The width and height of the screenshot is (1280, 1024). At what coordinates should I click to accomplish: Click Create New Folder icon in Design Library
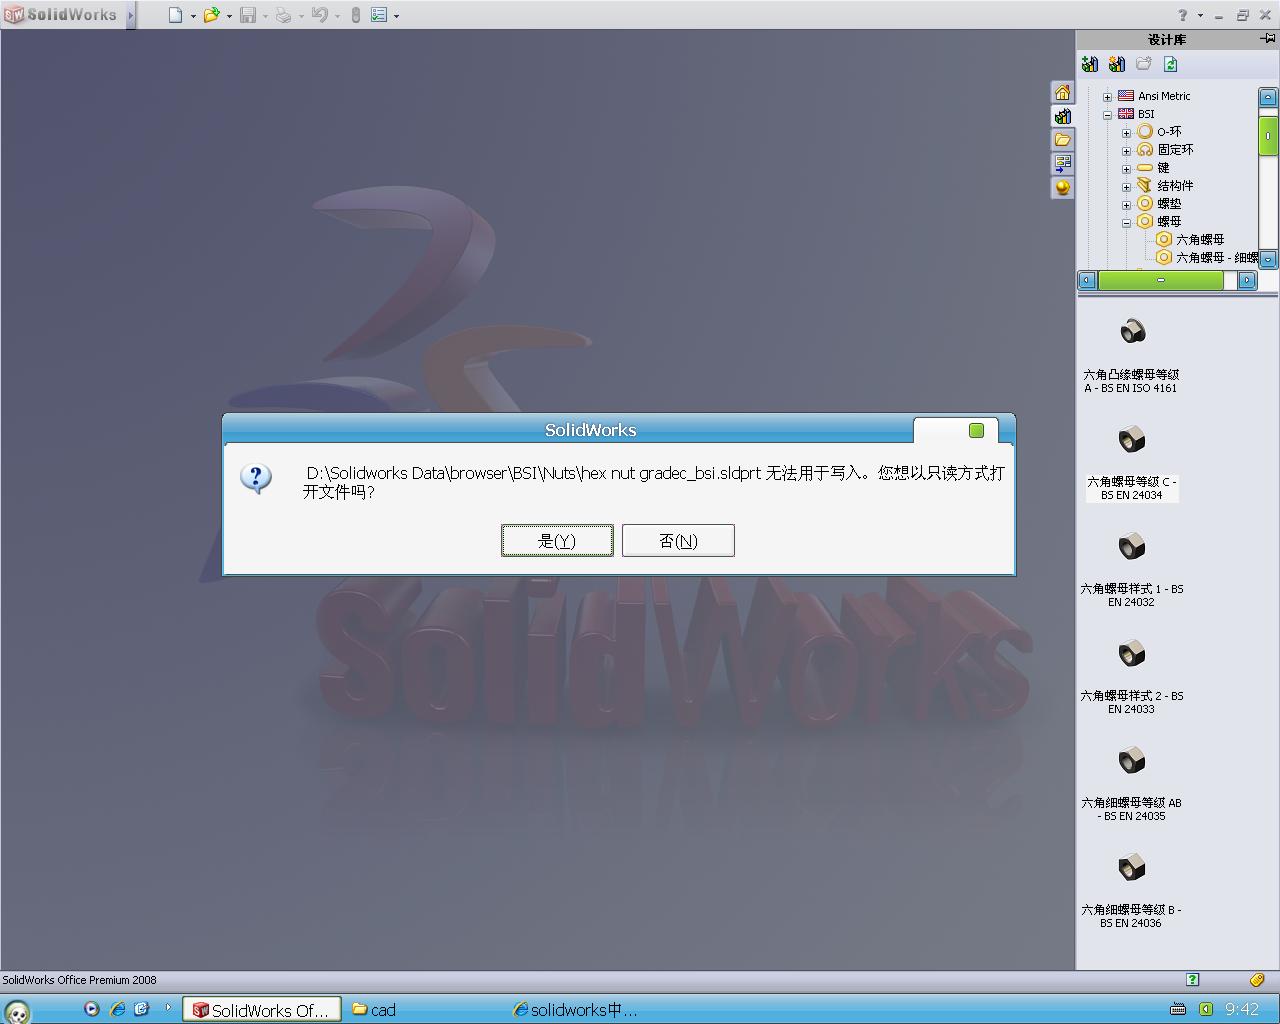(1144, 64)
